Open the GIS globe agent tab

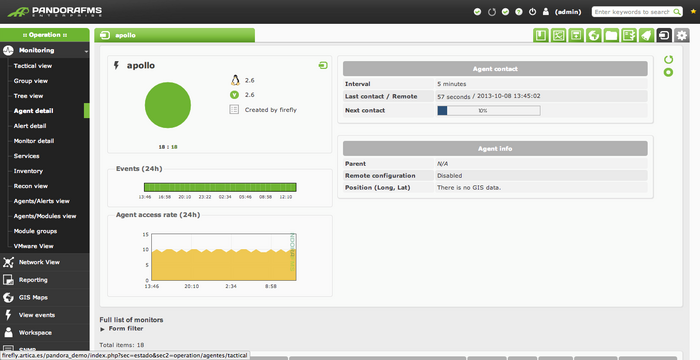tap(594, 35)
